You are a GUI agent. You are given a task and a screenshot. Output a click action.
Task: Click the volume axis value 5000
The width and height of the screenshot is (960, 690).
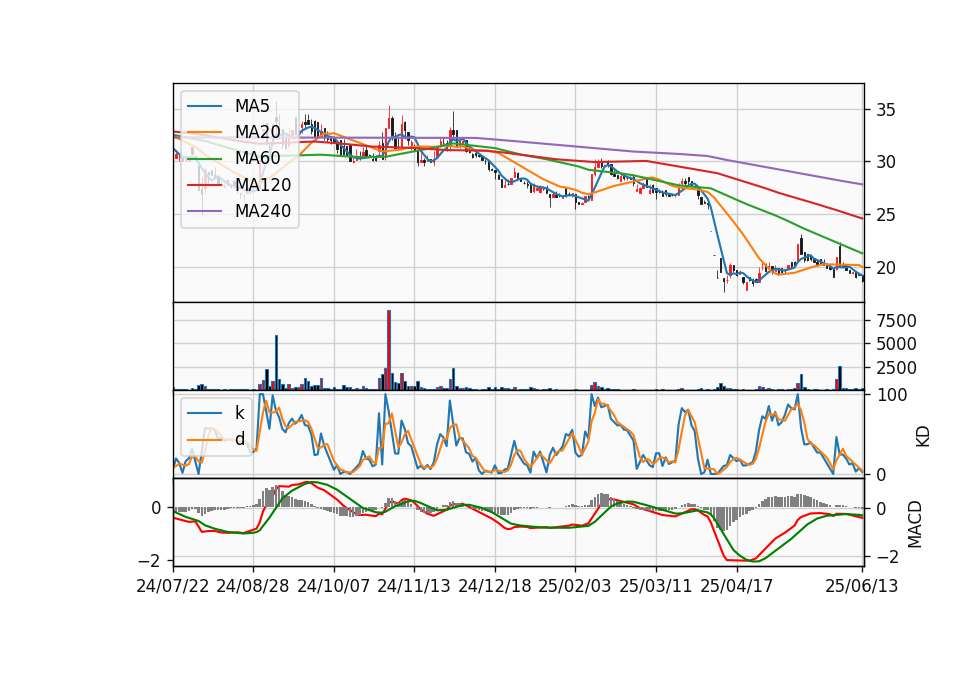pos(896,344)
